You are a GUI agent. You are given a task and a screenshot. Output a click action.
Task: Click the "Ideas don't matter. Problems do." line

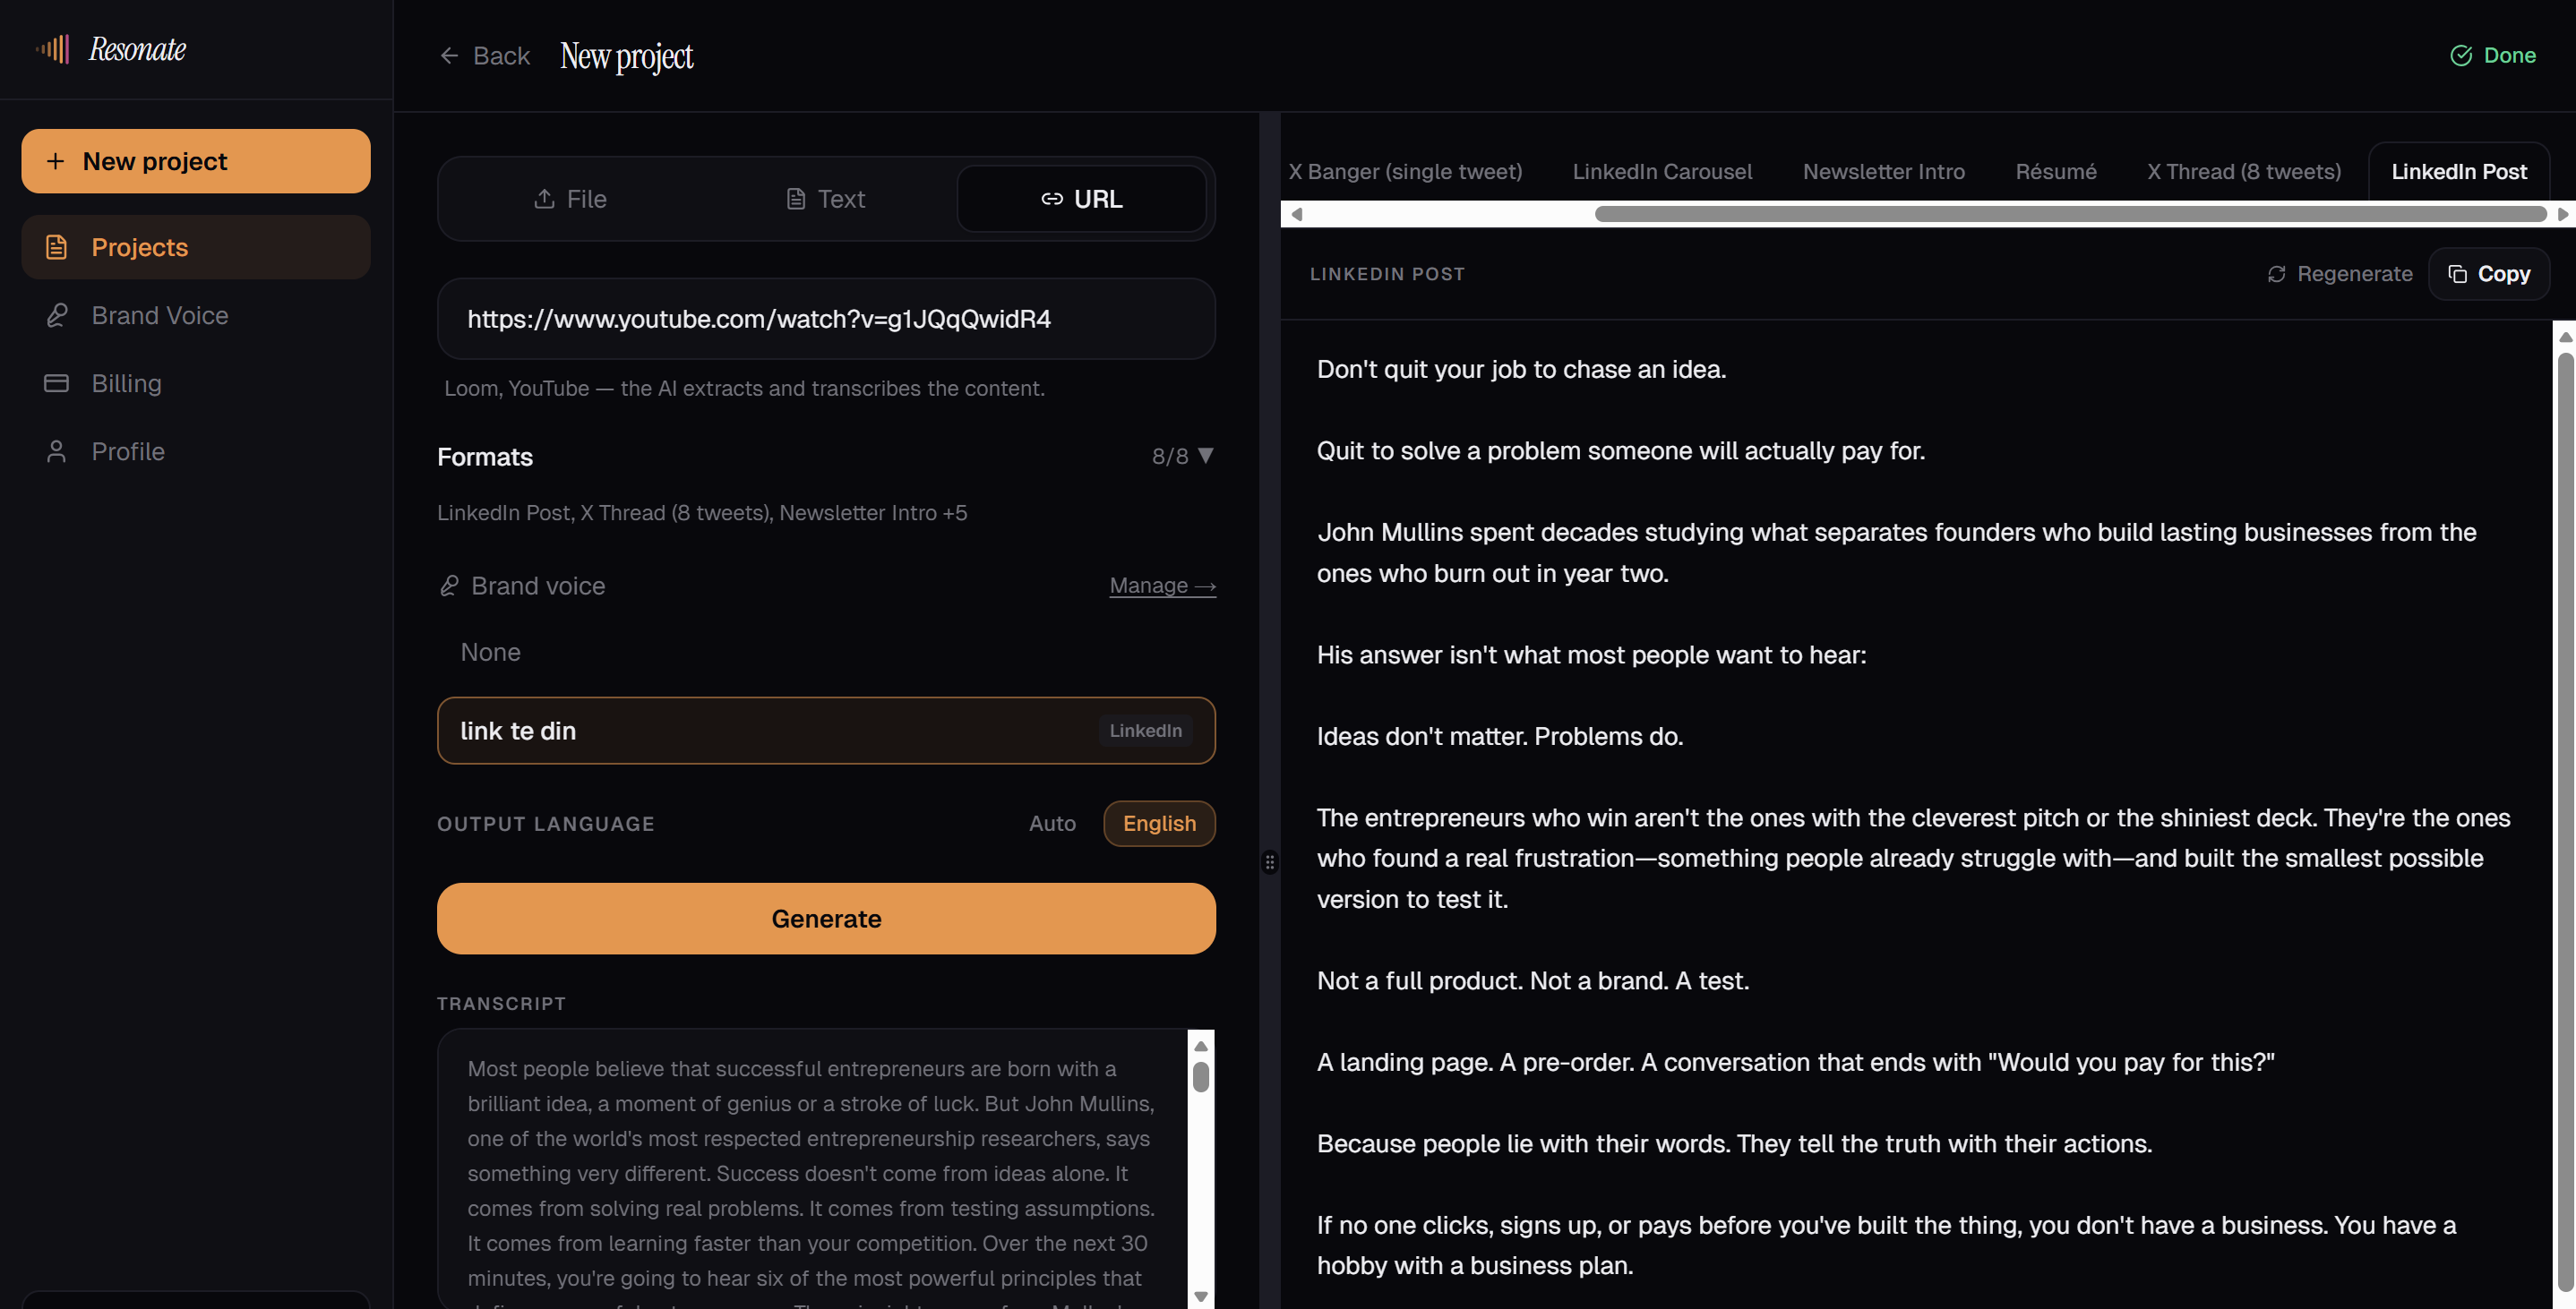pos(1499,737)
